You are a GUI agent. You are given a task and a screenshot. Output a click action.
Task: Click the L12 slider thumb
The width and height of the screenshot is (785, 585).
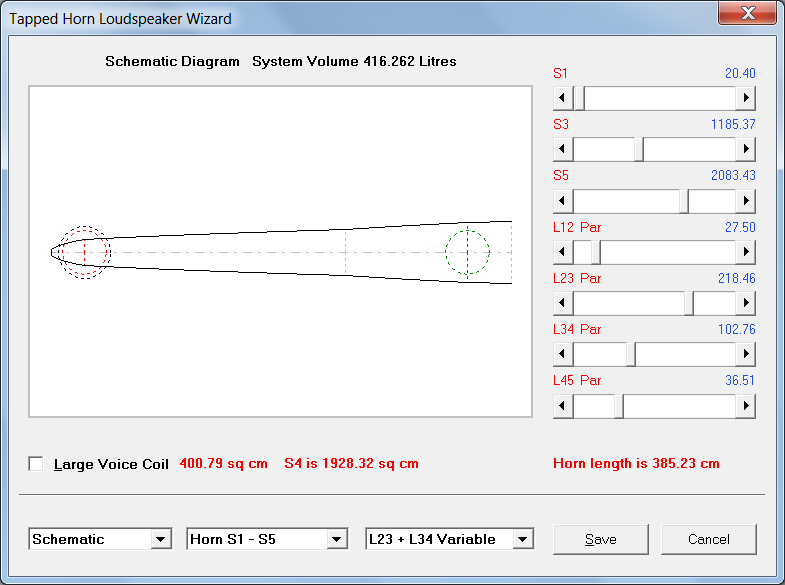point(596,252)
